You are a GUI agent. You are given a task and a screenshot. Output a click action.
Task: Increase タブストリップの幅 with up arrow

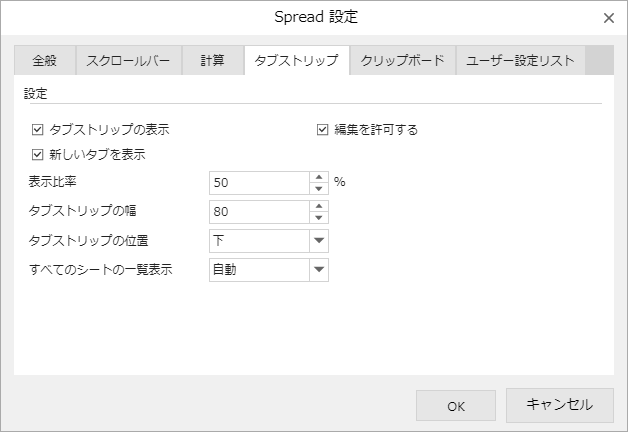[x=319, y=206]
